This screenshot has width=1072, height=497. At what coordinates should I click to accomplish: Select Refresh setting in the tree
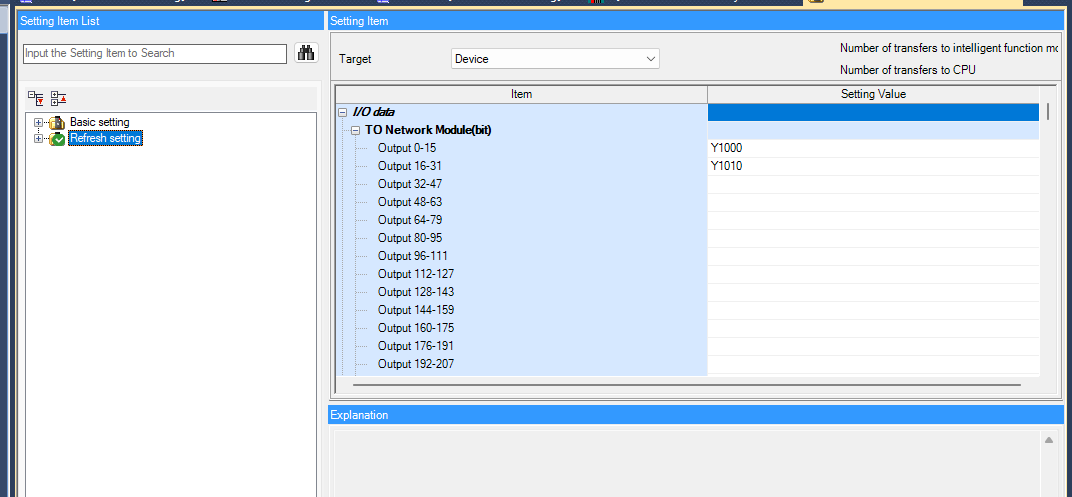(105, 139)
